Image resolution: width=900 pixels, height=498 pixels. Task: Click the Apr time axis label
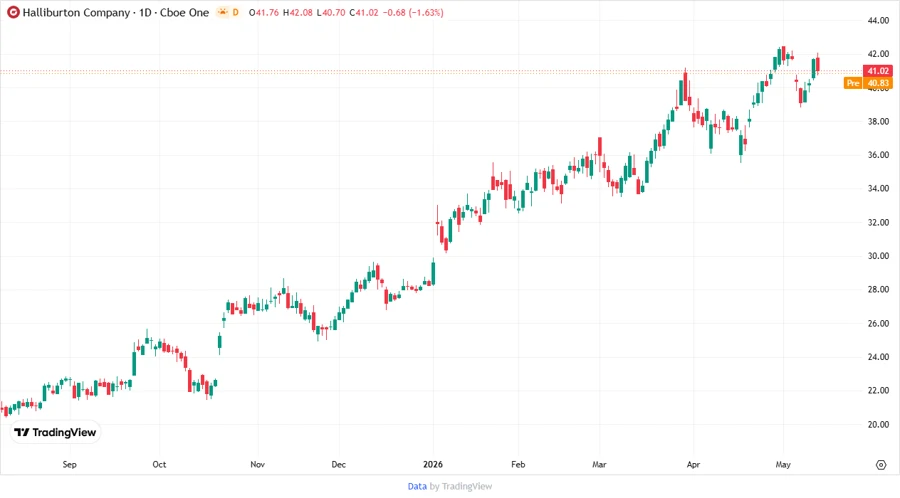tap(693, 465)
